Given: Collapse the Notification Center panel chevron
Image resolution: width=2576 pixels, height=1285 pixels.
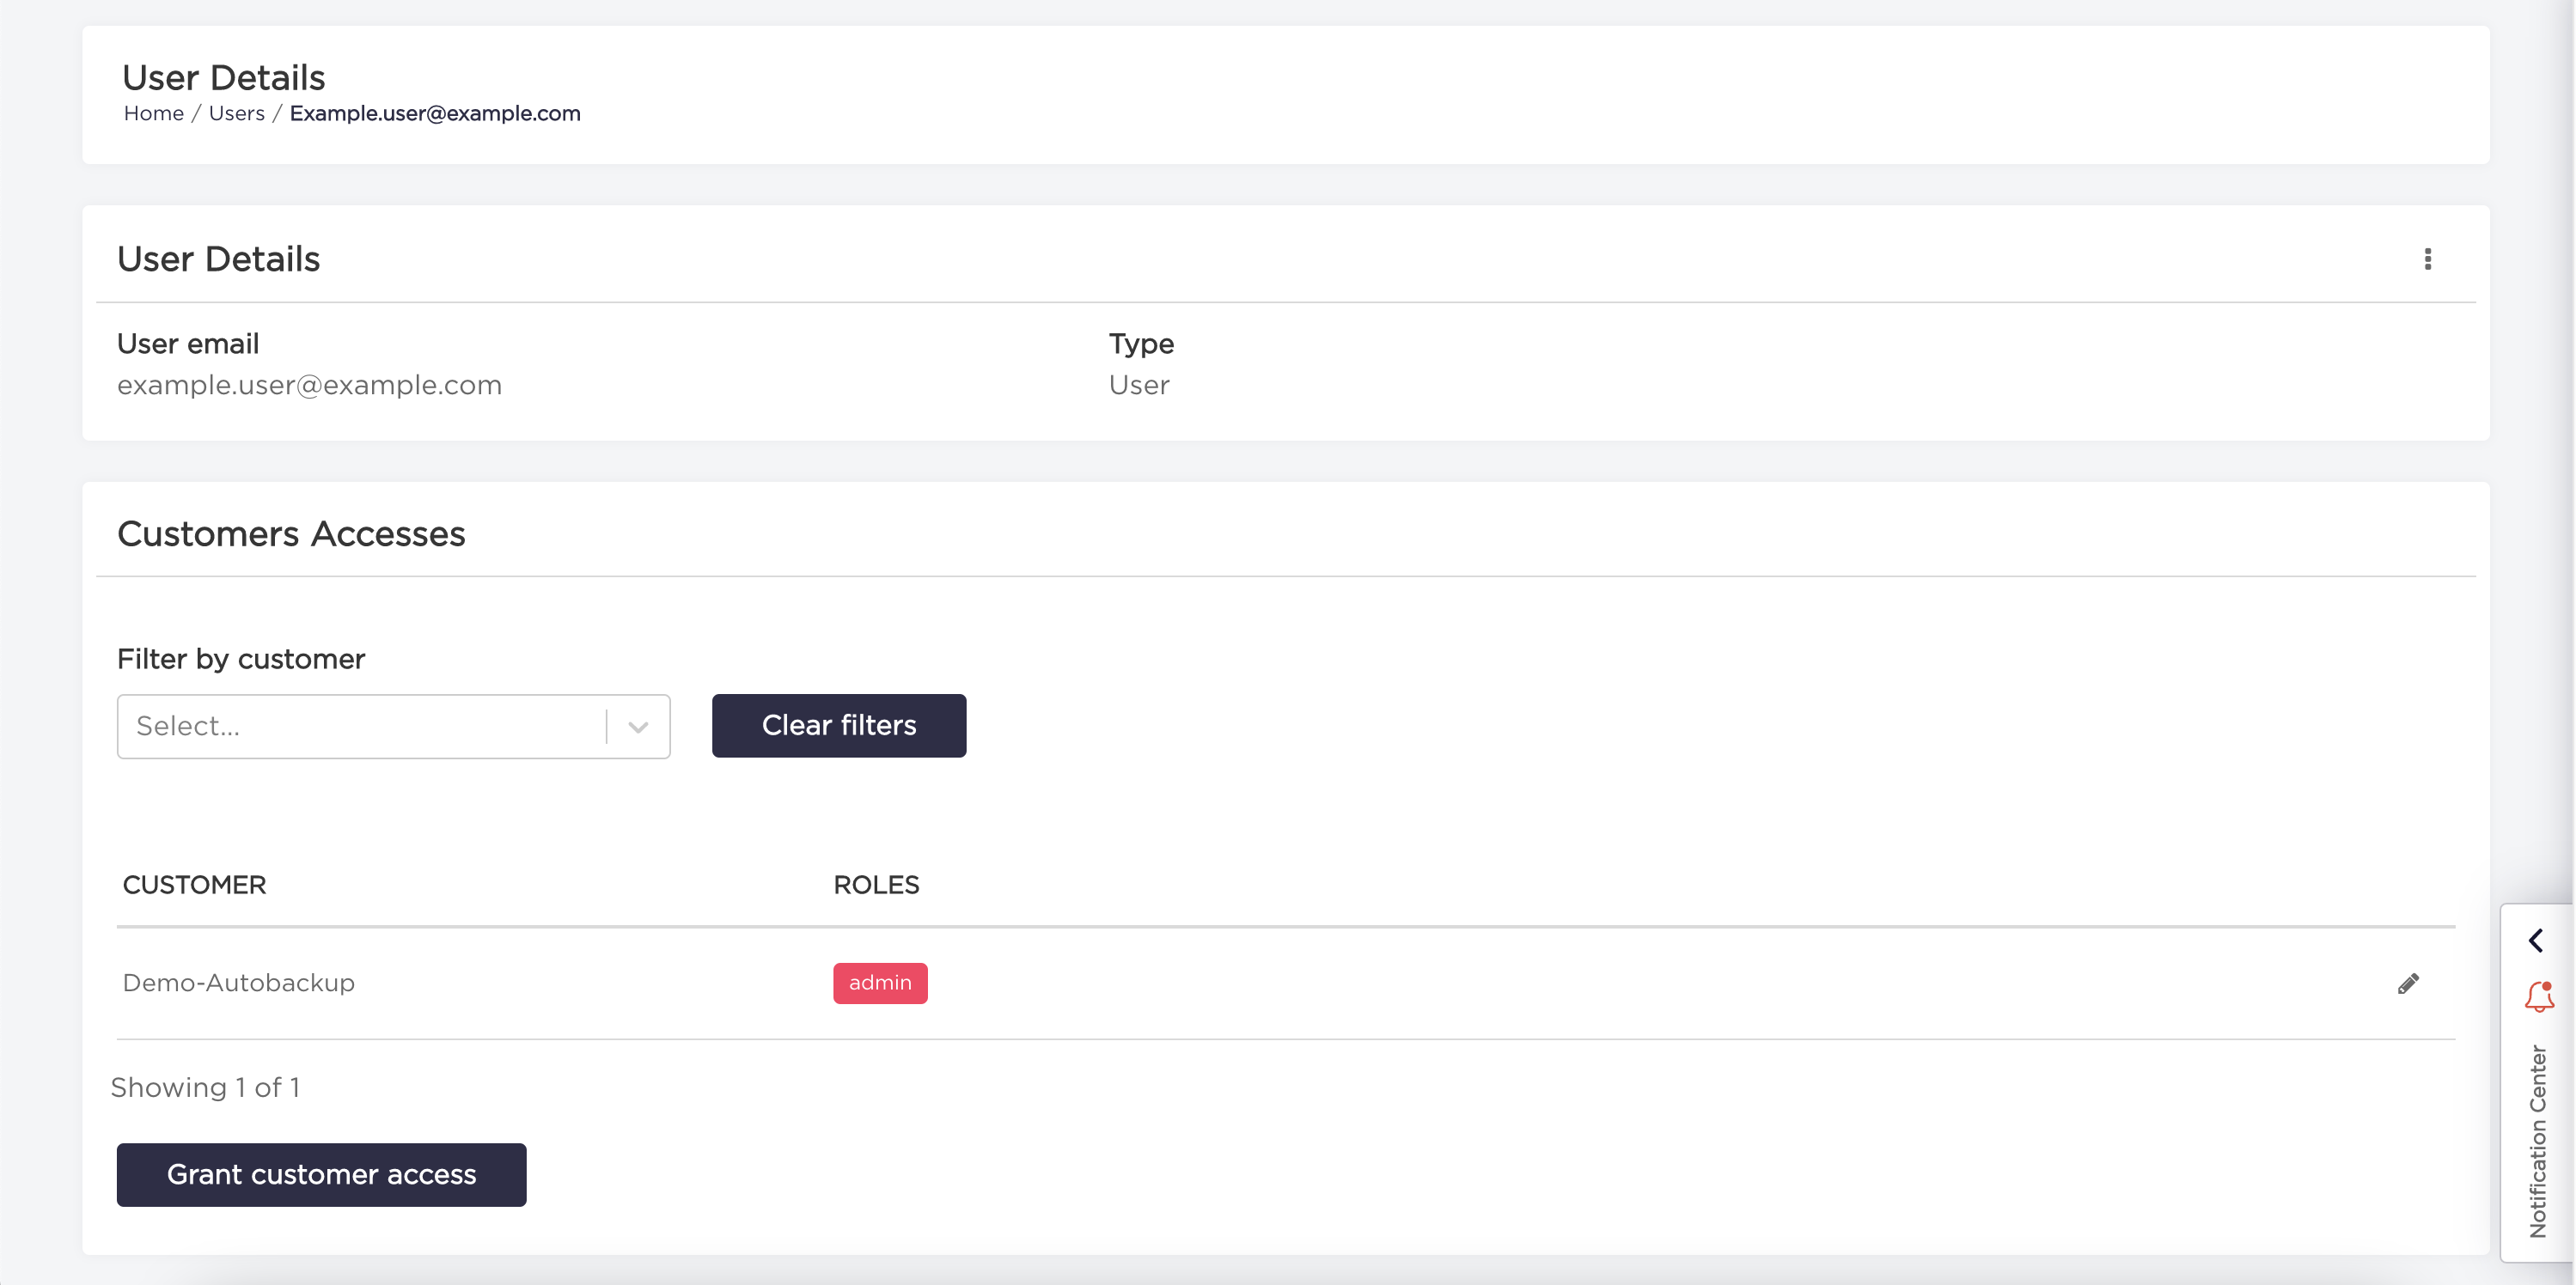Looking at the screenshot, I should coord(2537,940).
